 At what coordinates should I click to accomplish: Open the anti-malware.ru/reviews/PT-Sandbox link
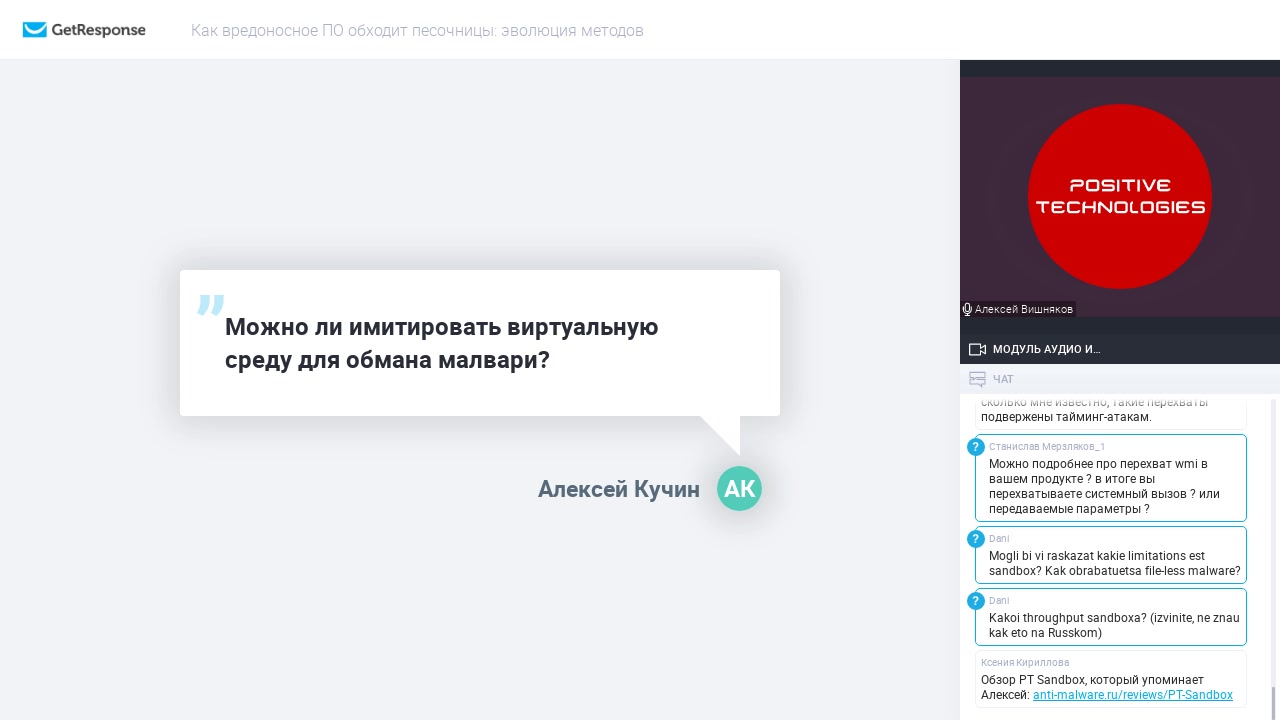click(x=1132, y=695)
